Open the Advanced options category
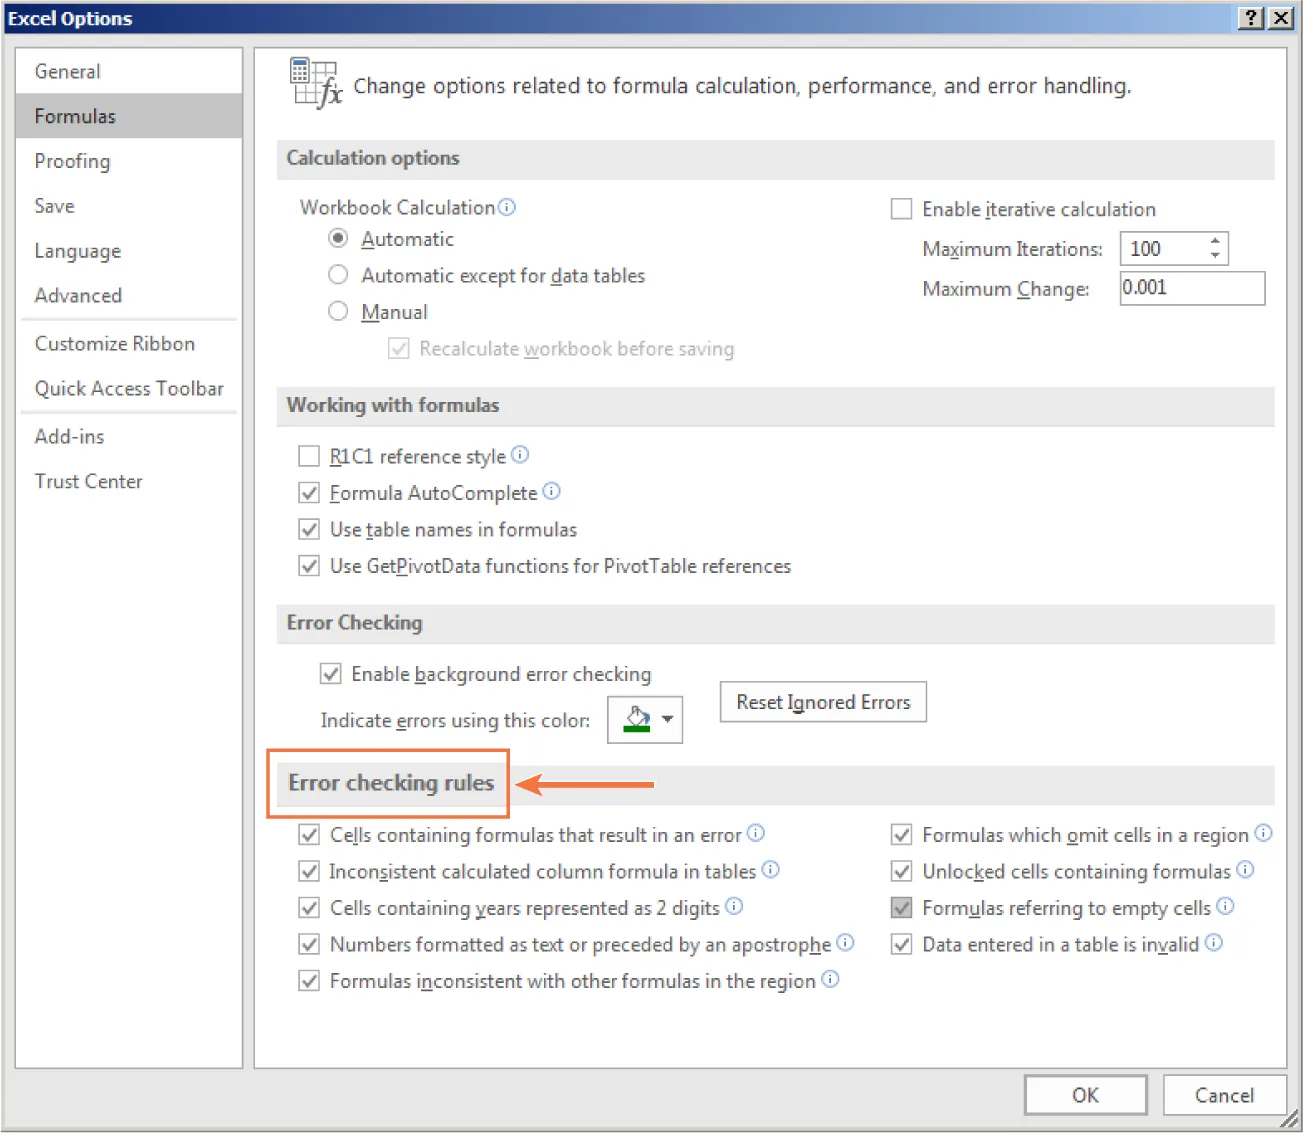 (78, 295)
